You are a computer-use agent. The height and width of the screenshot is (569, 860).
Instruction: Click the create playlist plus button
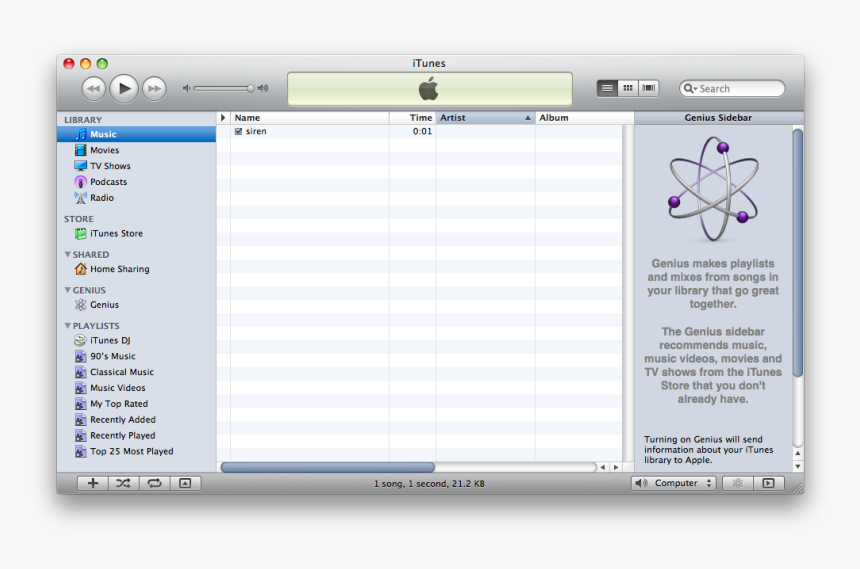pyautogui.click(x=93, y=483)
